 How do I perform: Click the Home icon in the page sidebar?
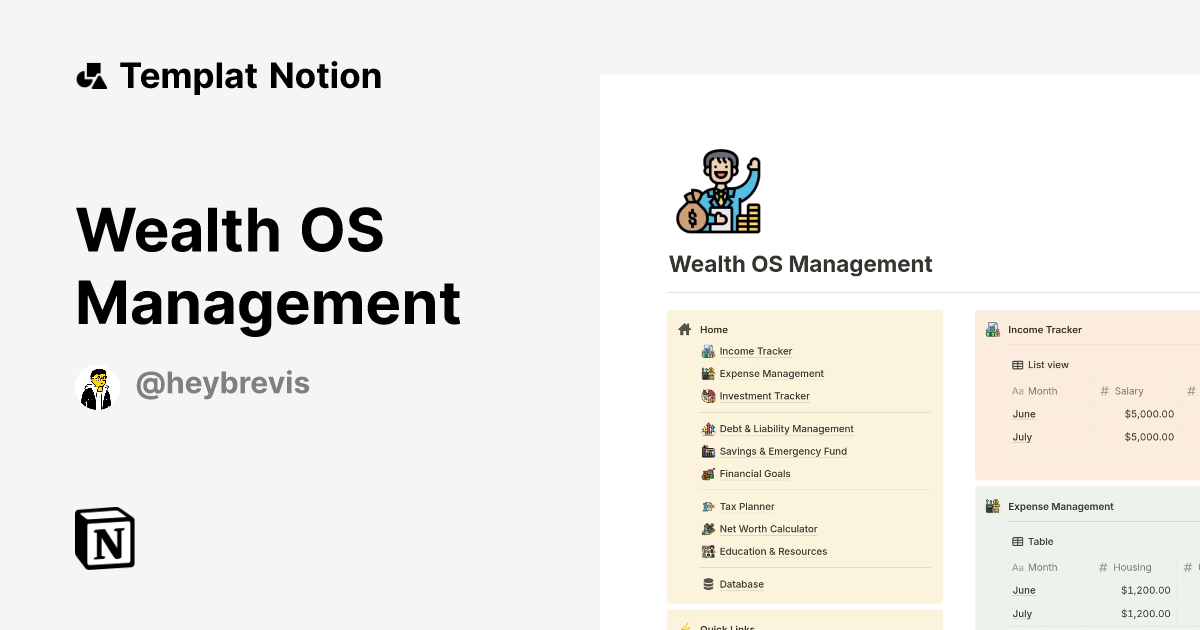(x=686, y=329)
